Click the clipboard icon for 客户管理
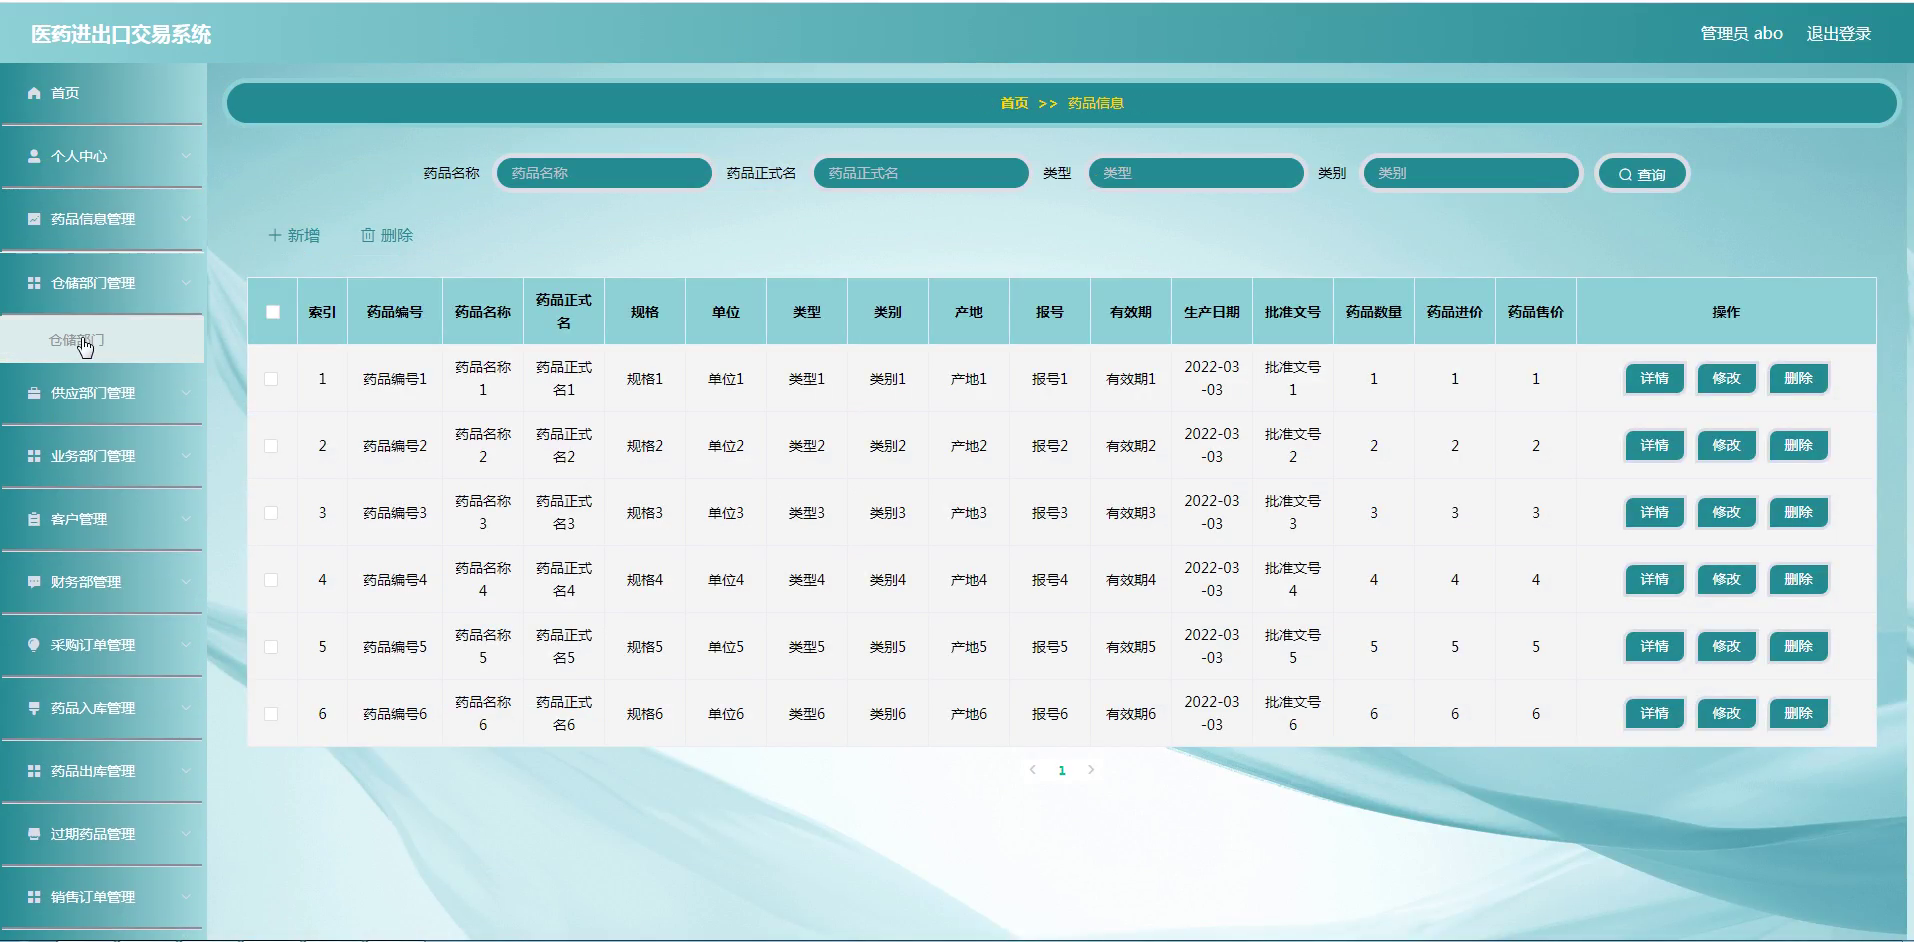 [34, 519]
